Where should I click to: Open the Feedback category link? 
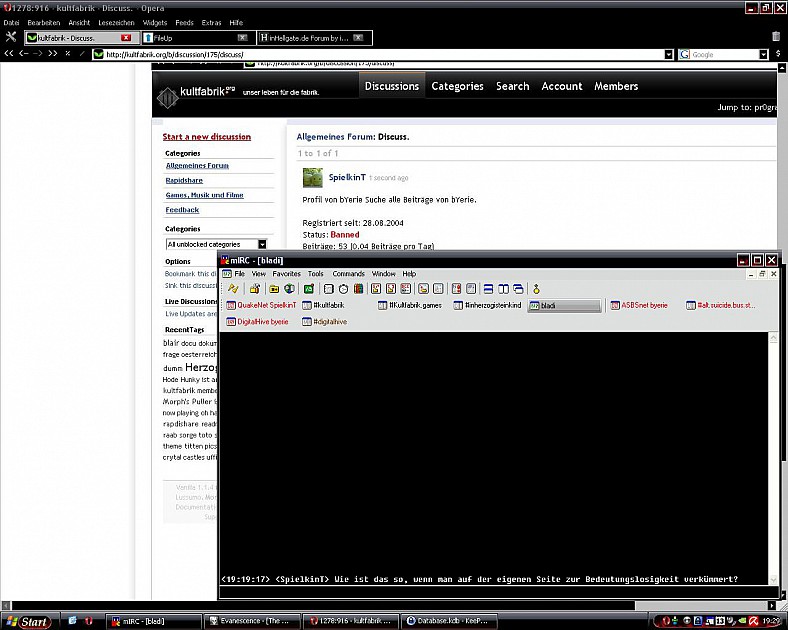point(182,210)
